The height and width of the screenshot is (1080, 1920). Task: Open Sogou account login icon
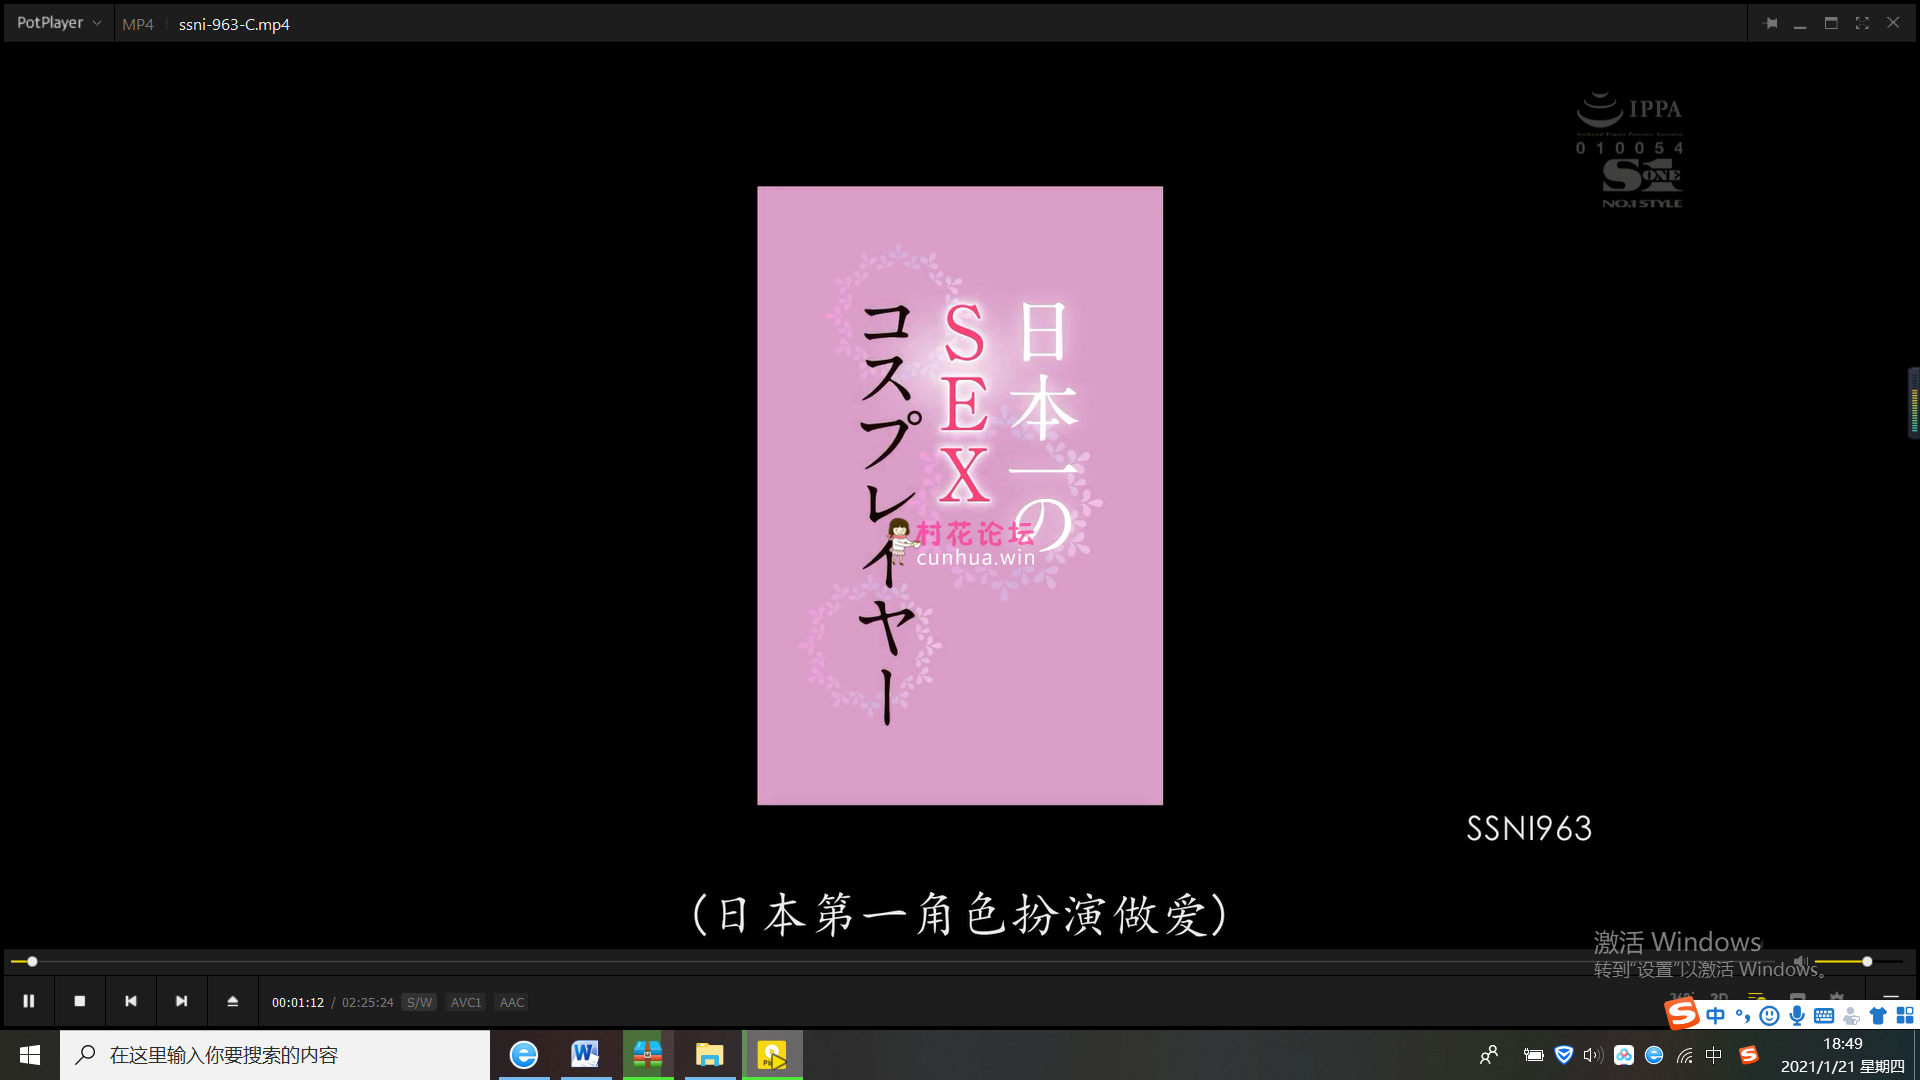(1851, 1016)
